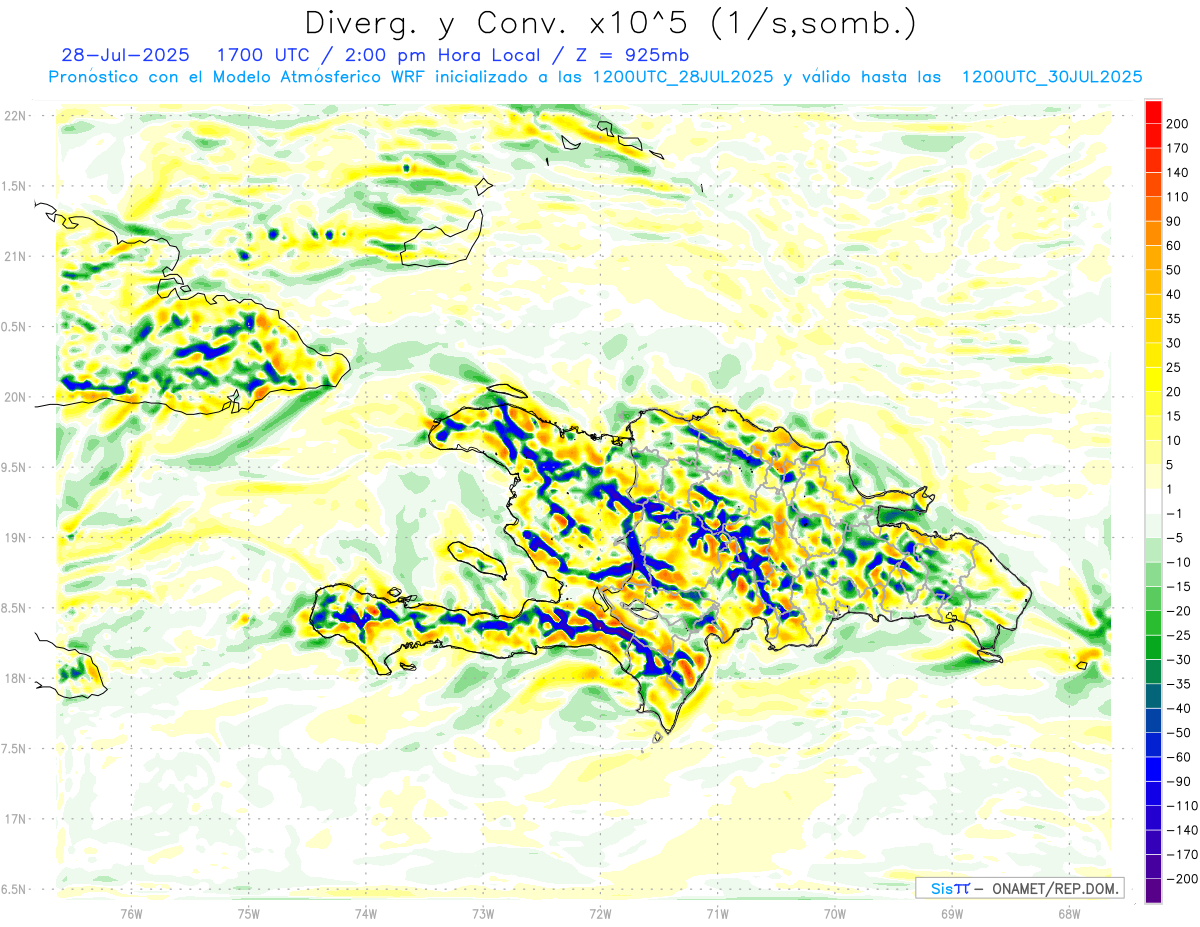The image size is (1200, 927).
Task: Click the color bar label '140'
Action: 1179,173
